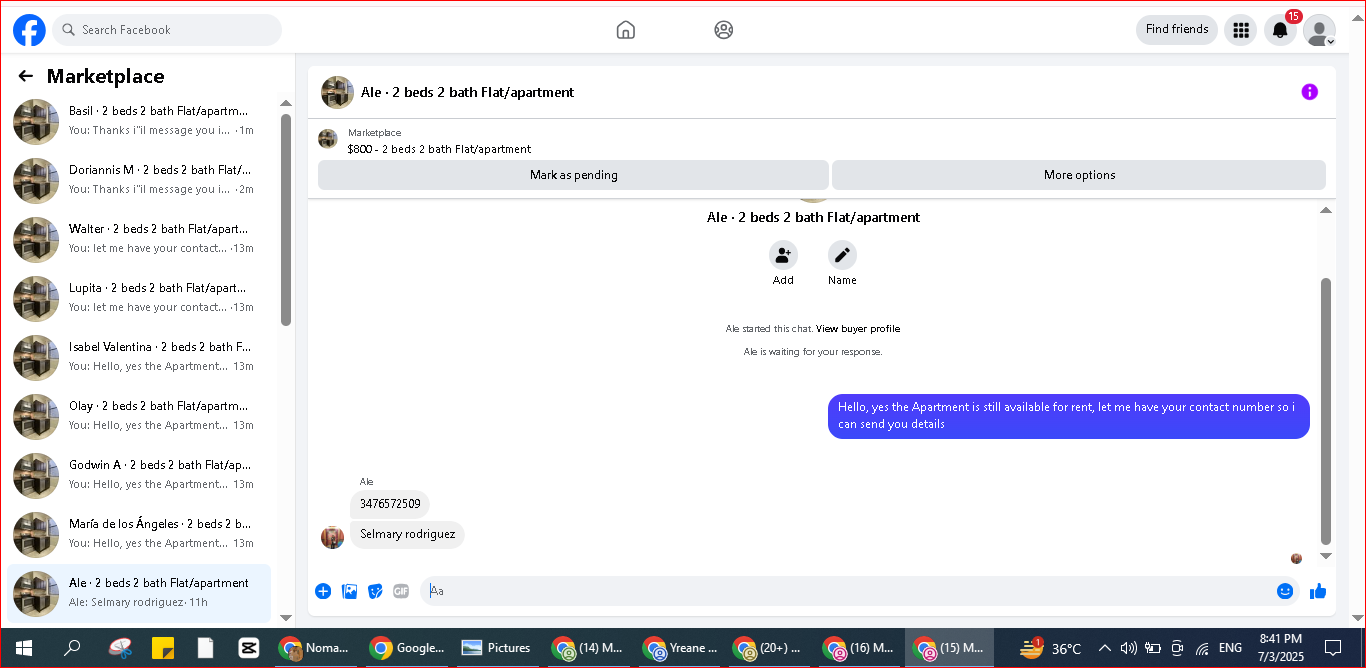Open Olay conversation
The height and width of the screenshot is (668, 1366).
139,416
